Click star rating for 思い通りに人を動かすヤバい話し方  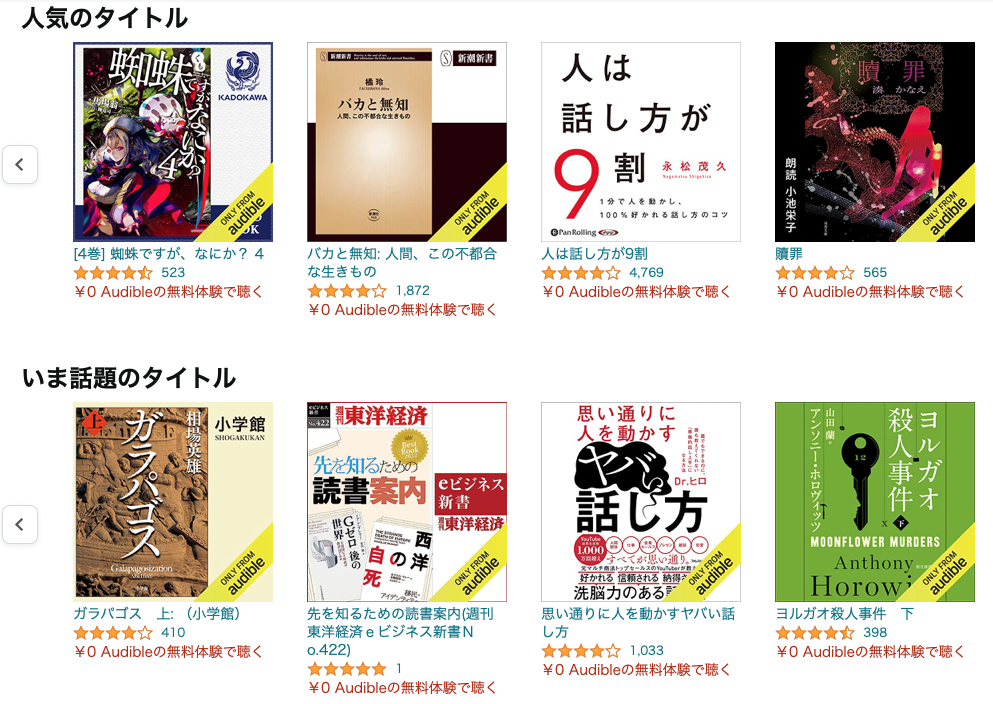tap(581, 650)
